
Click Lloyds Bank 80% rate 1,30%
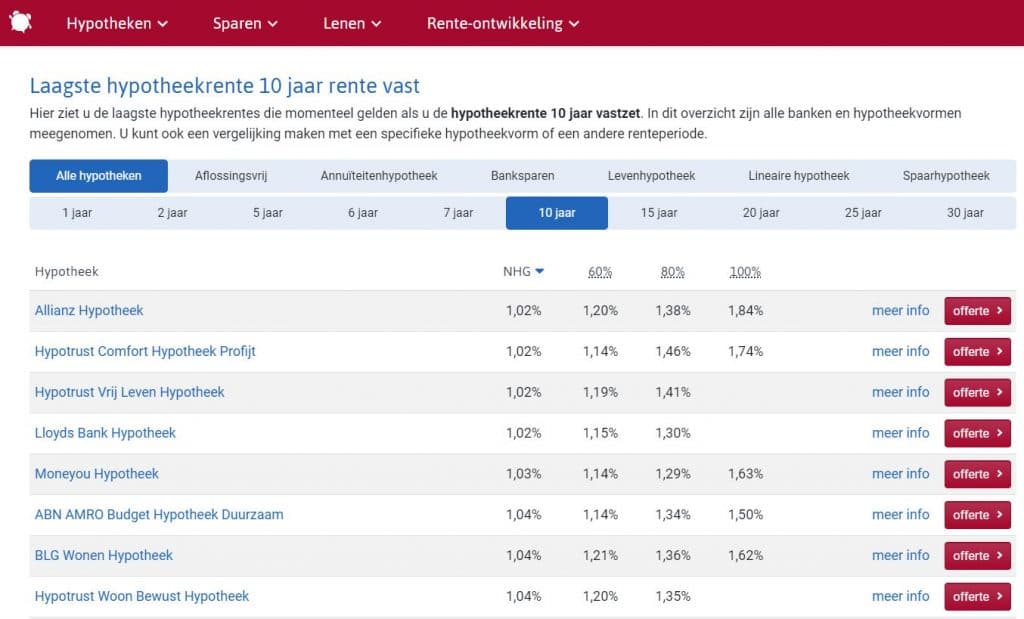pos(673,433)
